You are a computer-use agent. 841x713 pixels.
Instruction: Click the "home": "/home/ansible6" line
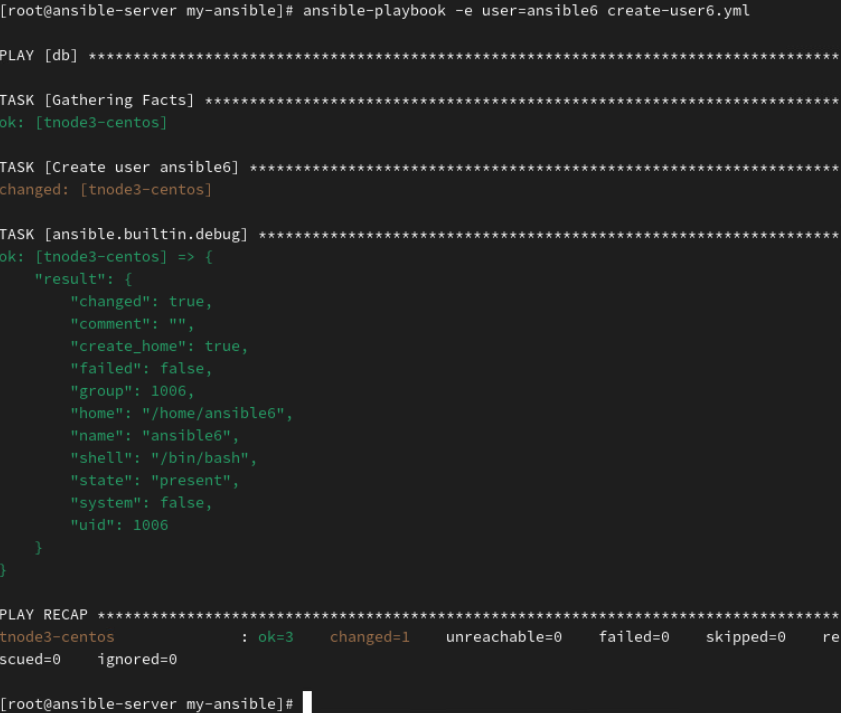coord(181,414)
